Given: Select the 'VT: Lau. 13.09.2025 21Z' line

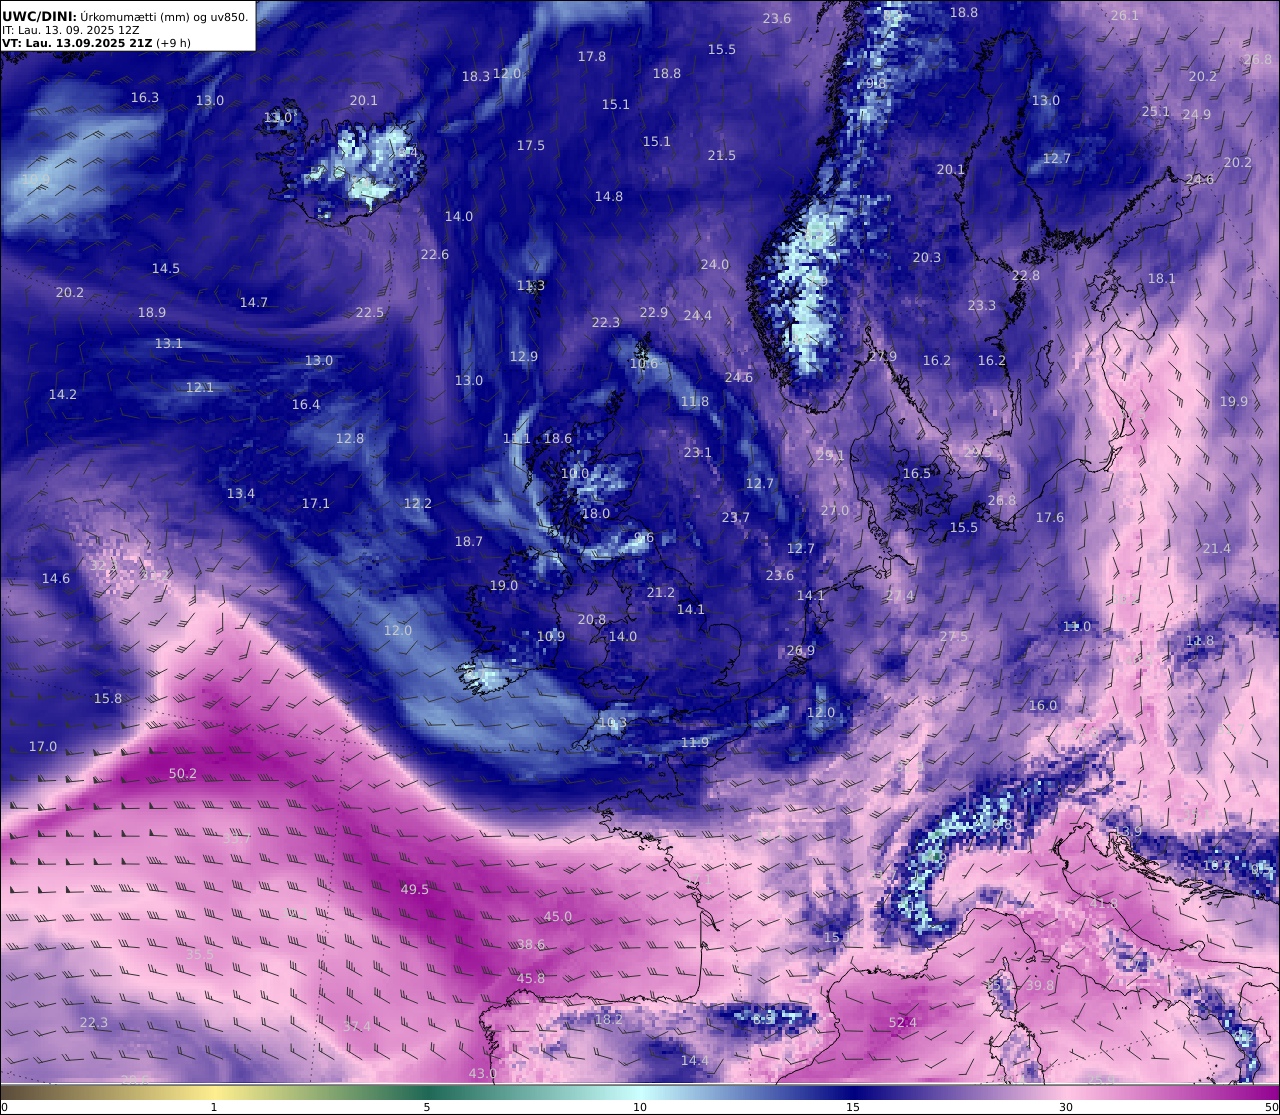Looking at the screenshot, I should [78, 43].
